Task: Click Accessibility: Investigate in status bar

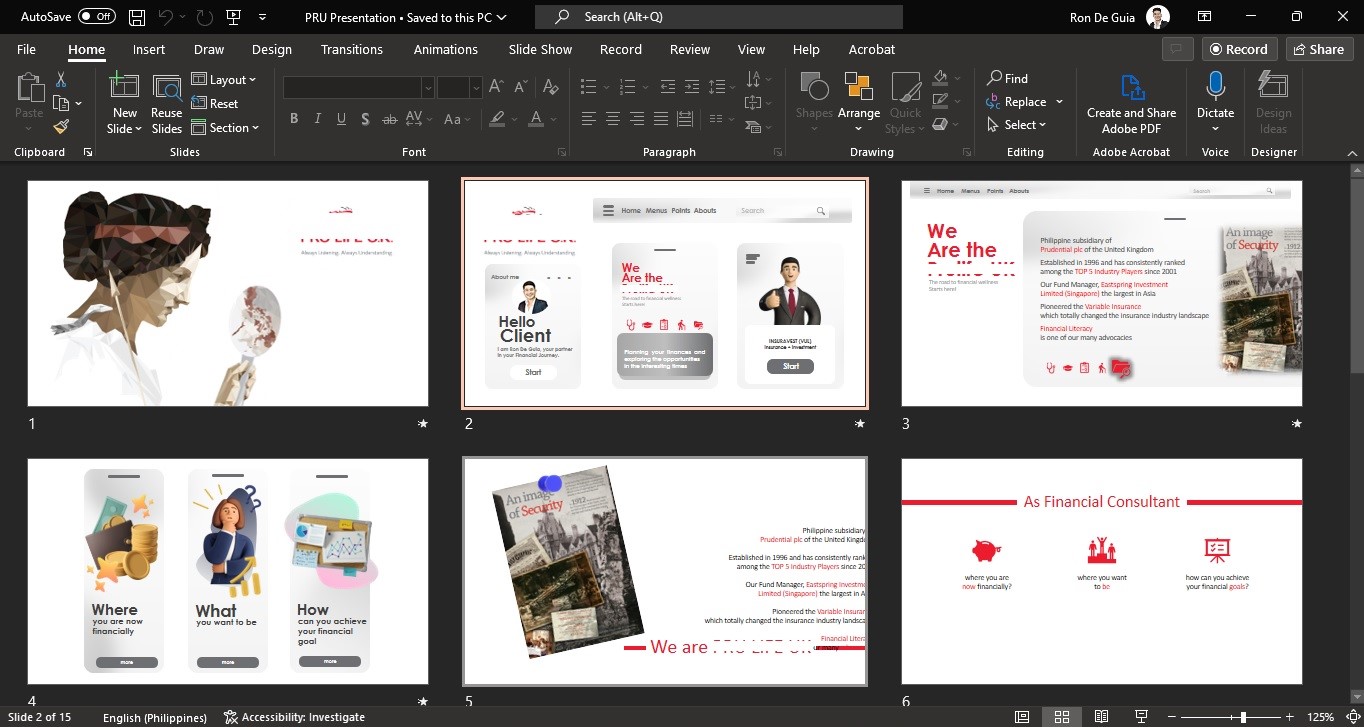Action: (295, 717)
